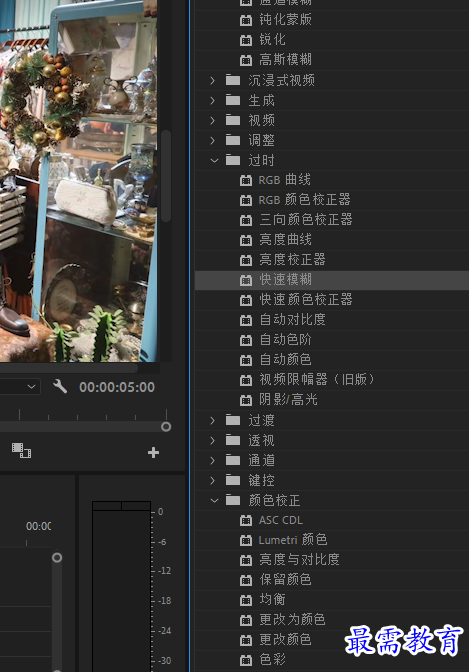Select the 自动对比度 effect label
The width and height of the screenshot is (469, 672).
coord(292,320)
